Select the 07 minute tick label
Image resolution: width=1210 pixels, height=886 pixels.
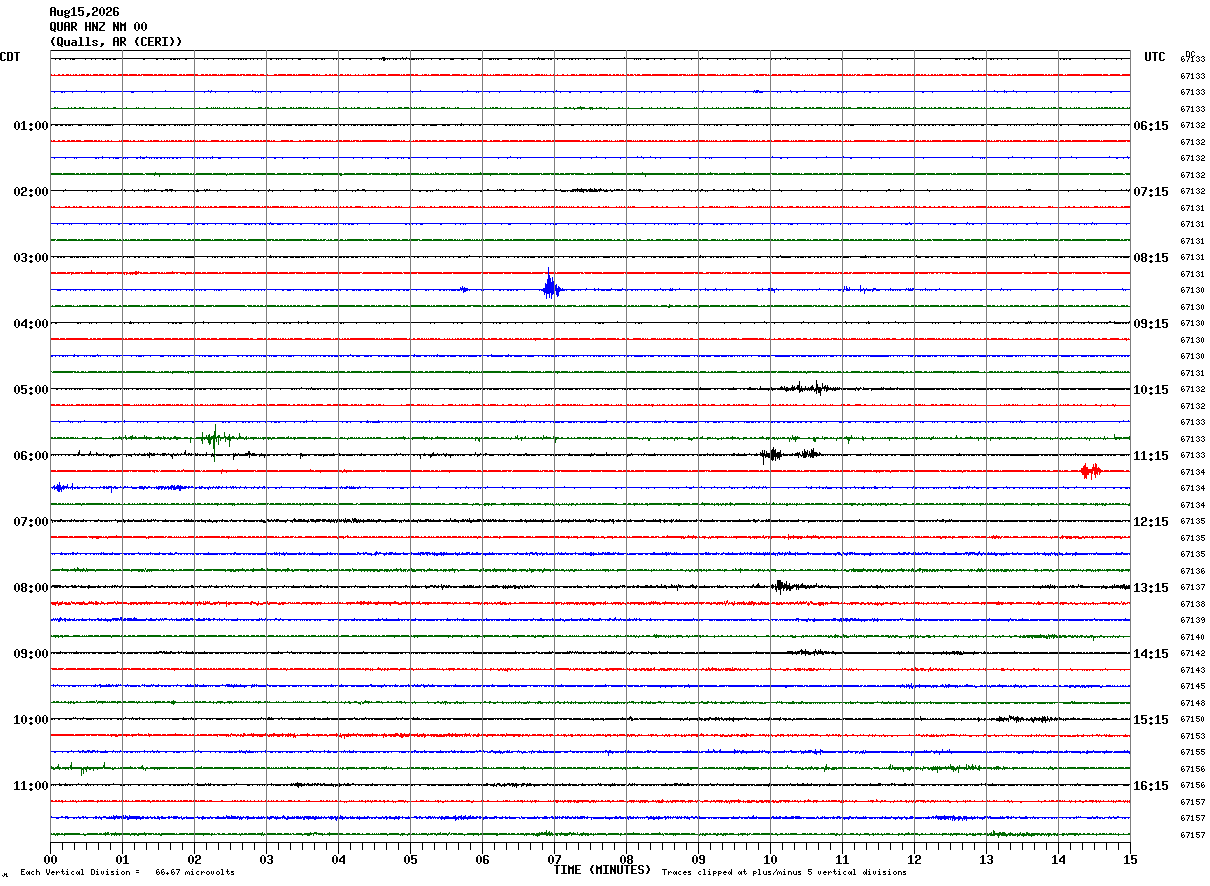[x=554, y=859]
